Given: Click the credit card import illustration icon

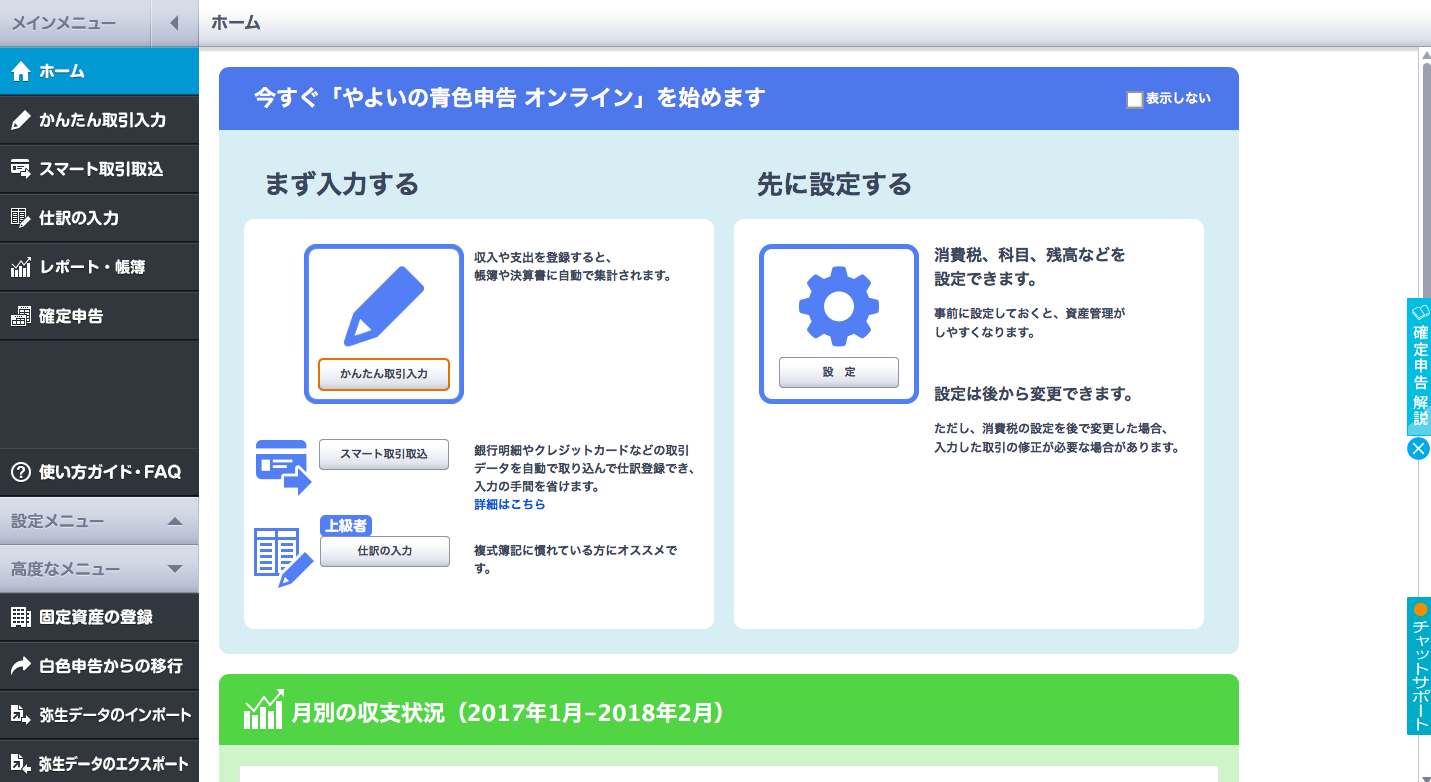Looking at the screenshot, I should 283,467.
